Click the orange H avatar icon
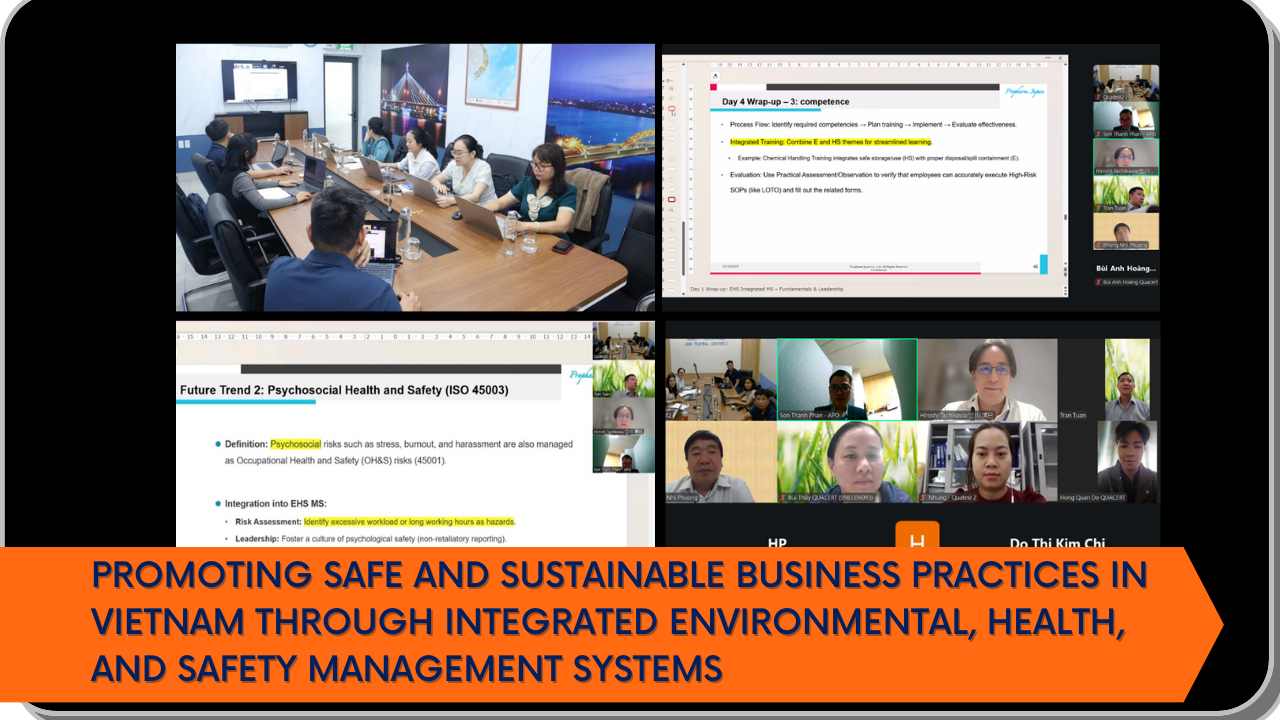 tap(917, 536)
